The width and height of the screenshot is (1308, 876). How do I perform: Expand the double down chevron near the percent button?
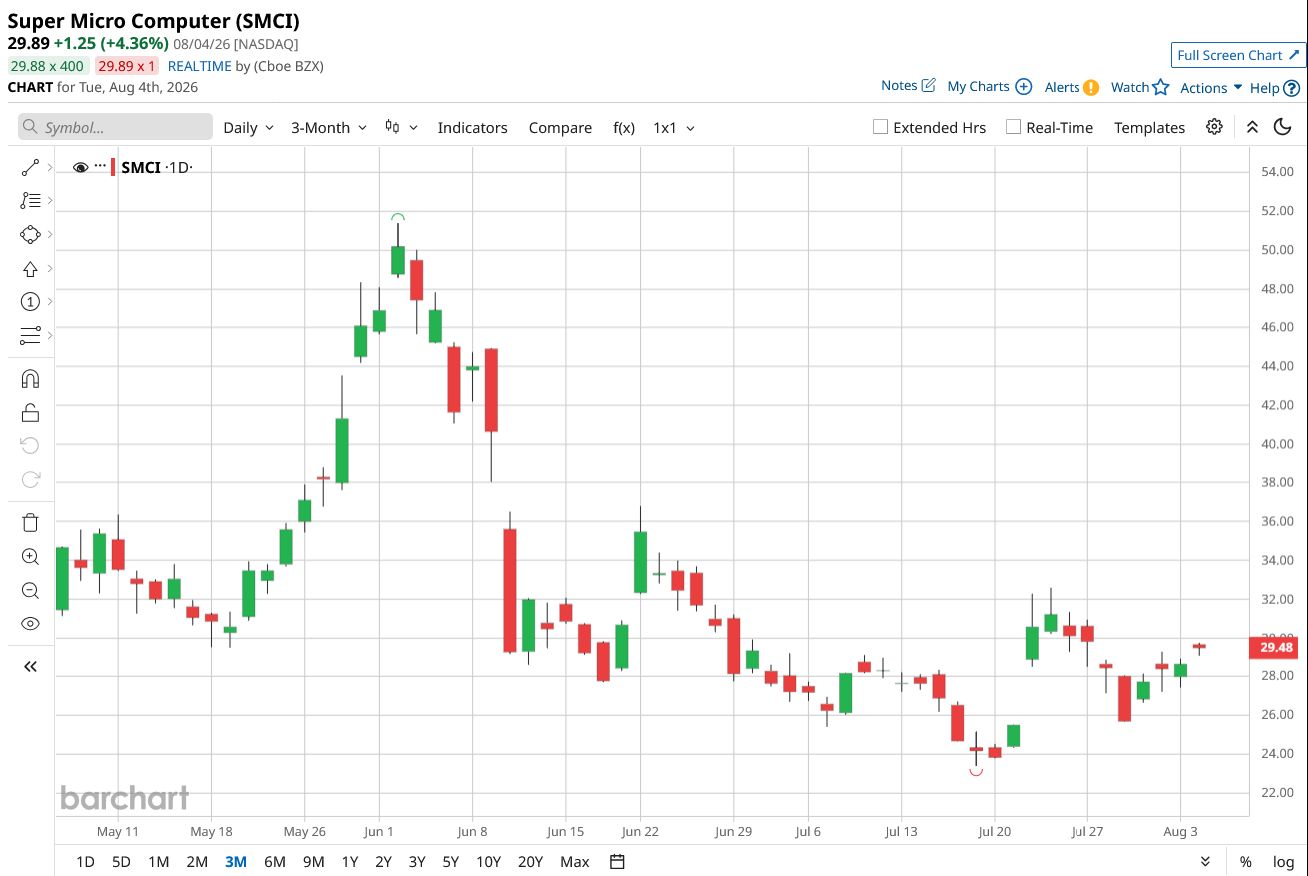pyautogui.click(x=1205, y=861)
